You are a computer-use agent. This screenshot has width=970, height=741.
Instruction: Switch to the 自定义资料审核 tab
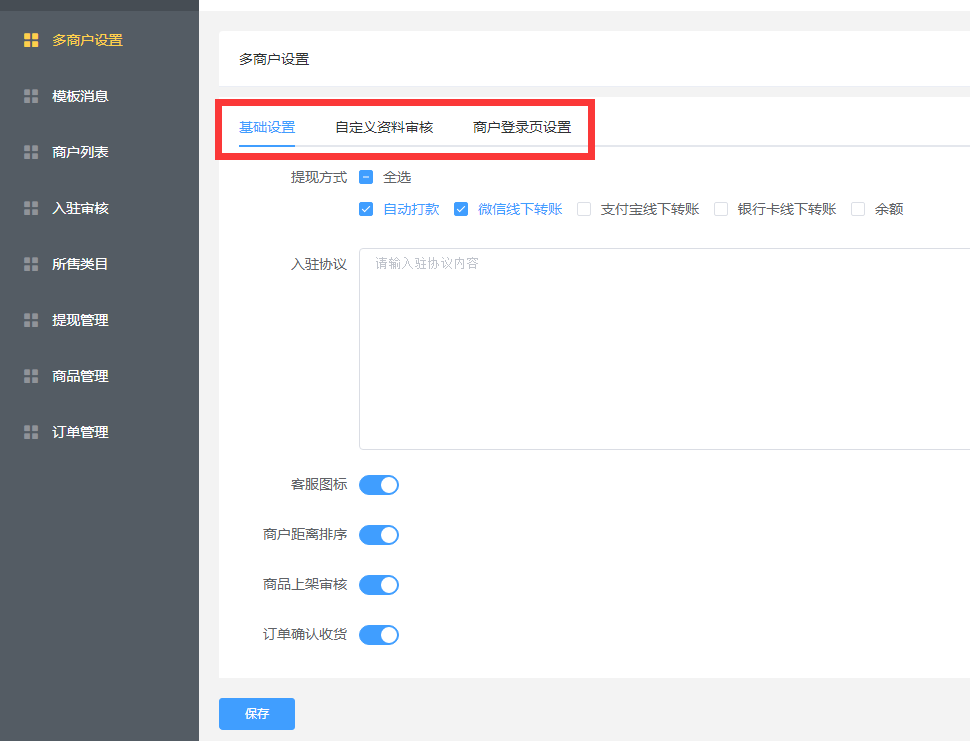click(x=384, y=127)
